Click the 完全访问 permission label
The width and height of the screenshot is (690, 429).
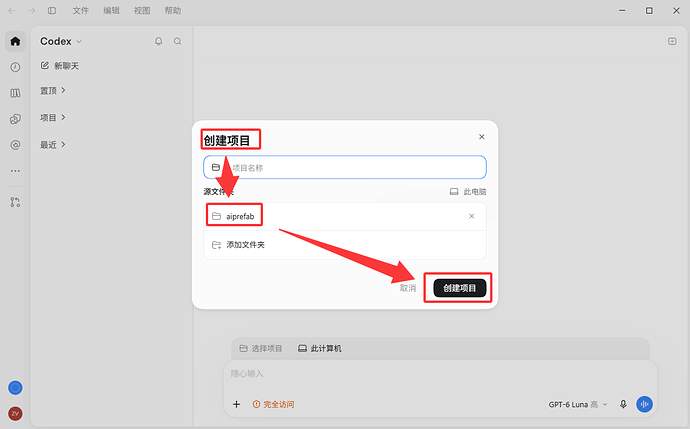coord(273,404)
